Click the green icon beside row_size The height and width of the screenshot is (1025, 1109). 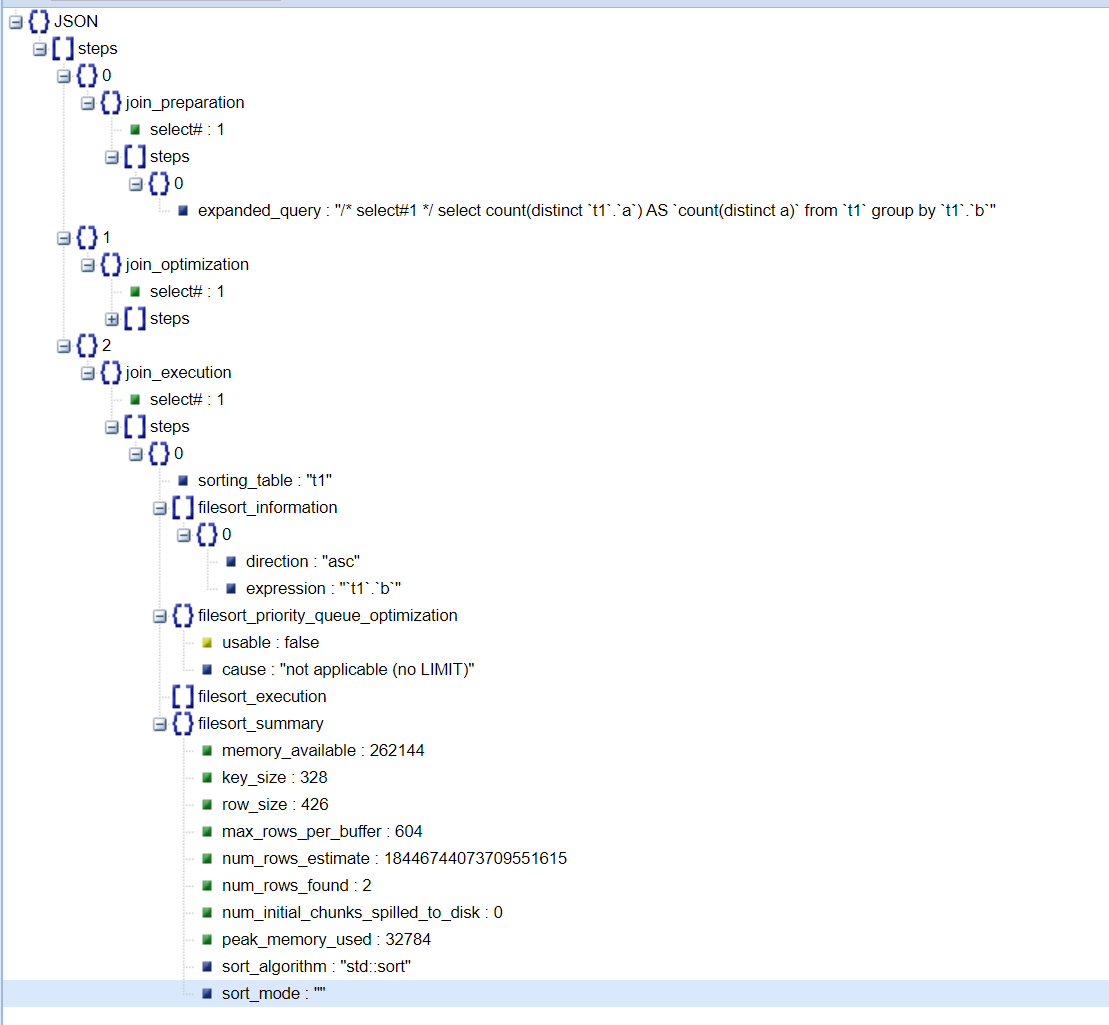[207, 805]
